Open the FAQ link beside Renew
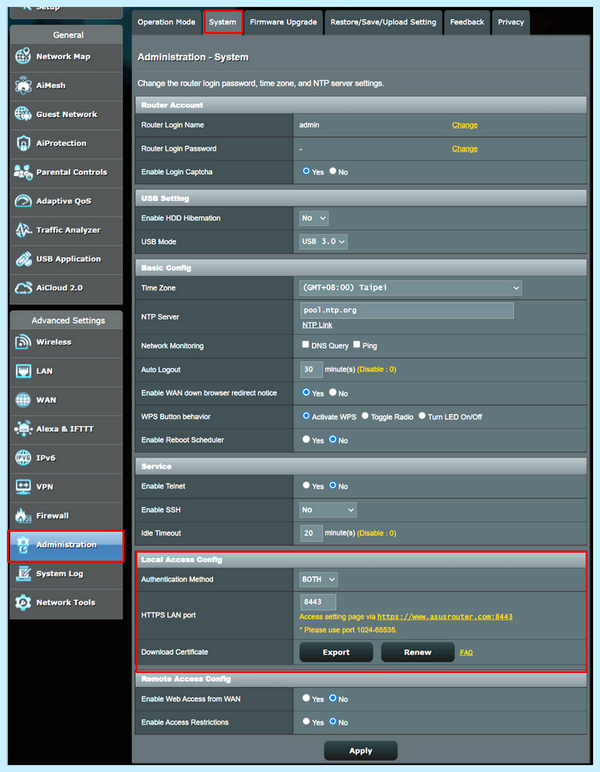Image resolution: width=600 pixels, height=772 pixels. point(466,653)
